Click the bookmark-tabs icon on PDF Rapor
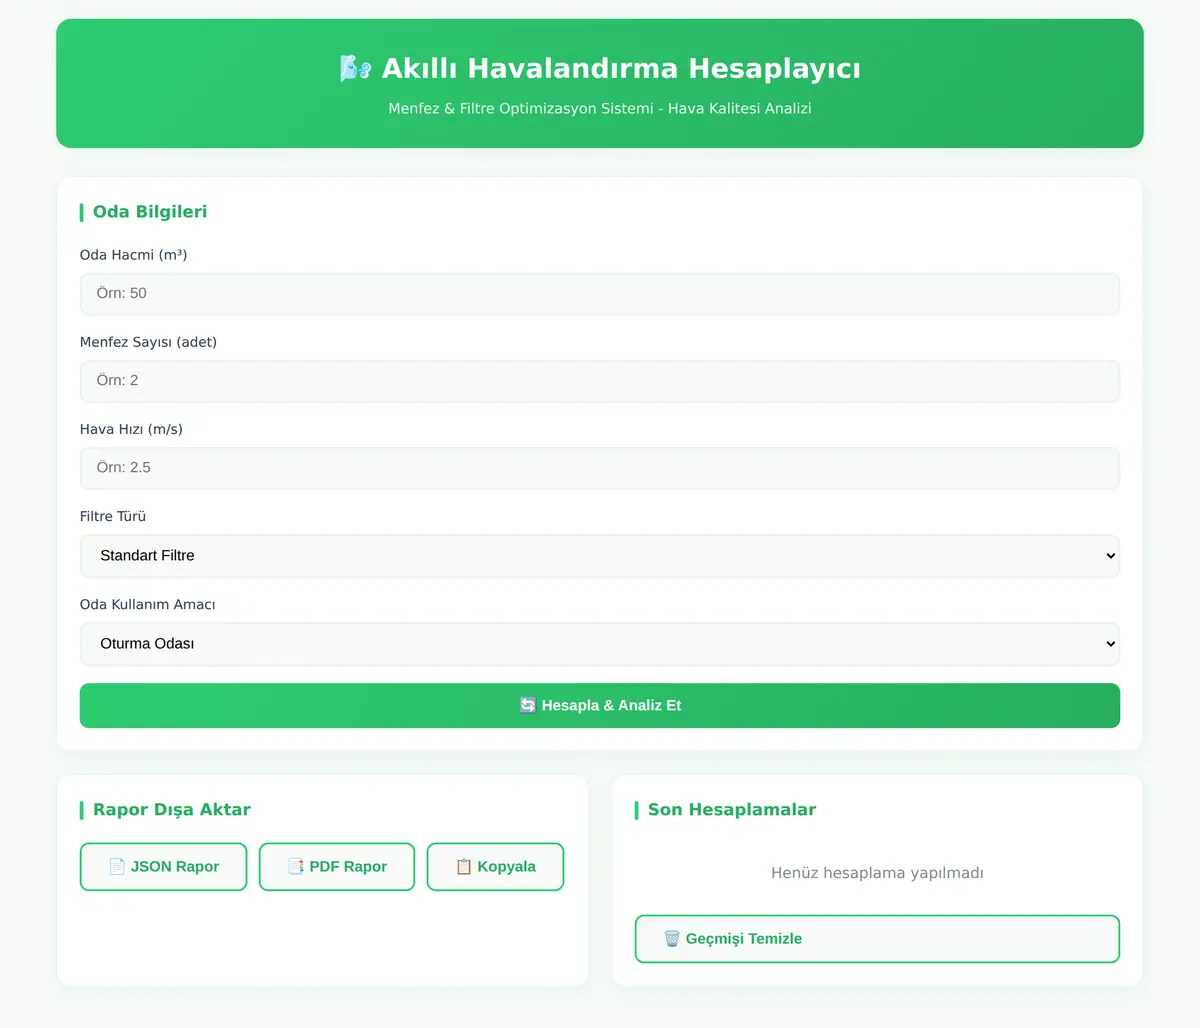 (296, 867)
